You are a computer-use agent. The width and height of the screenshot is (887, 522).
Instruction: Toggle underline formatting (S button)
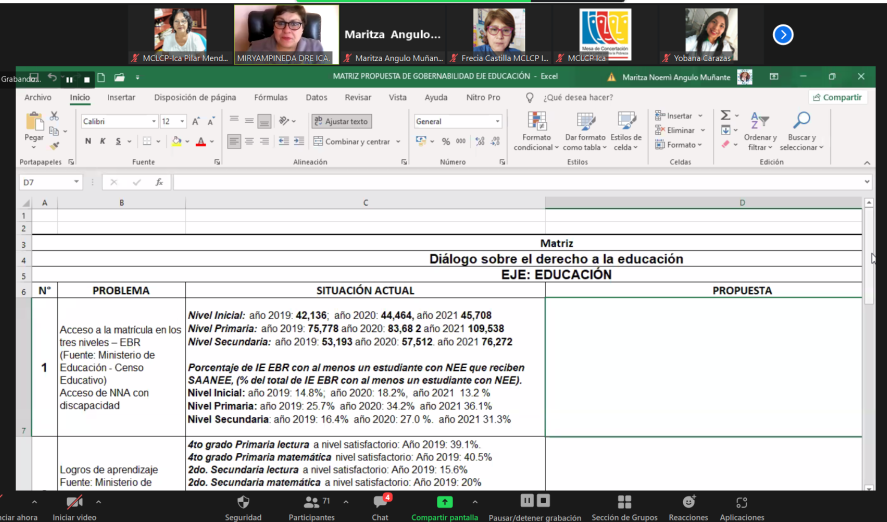(x=117, y=141)
